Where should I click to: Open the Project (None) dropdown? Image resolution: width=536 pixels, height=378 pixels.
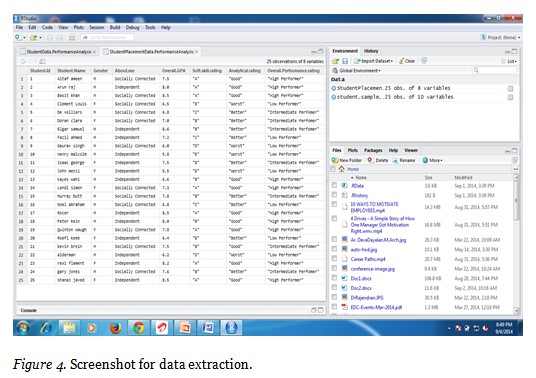[500, 37]
